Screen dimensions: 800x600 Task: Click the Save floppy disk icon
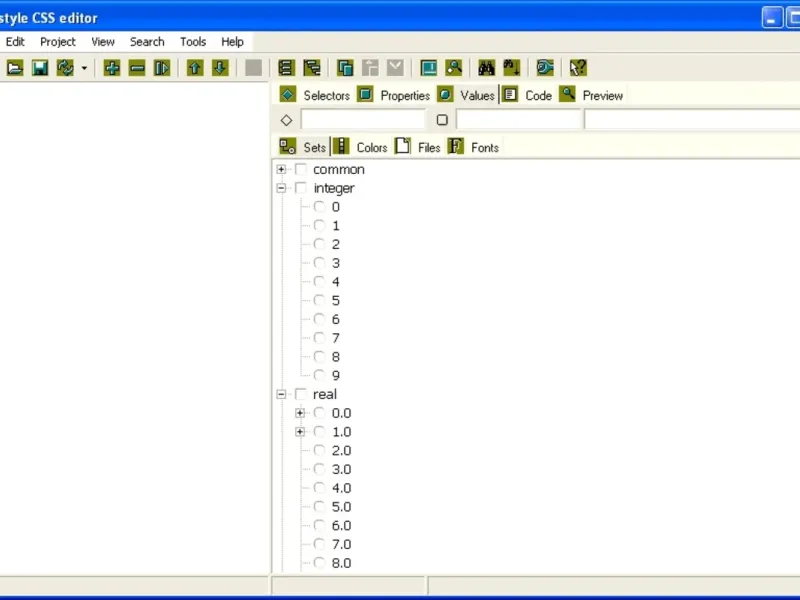click(x=40, y=68)
